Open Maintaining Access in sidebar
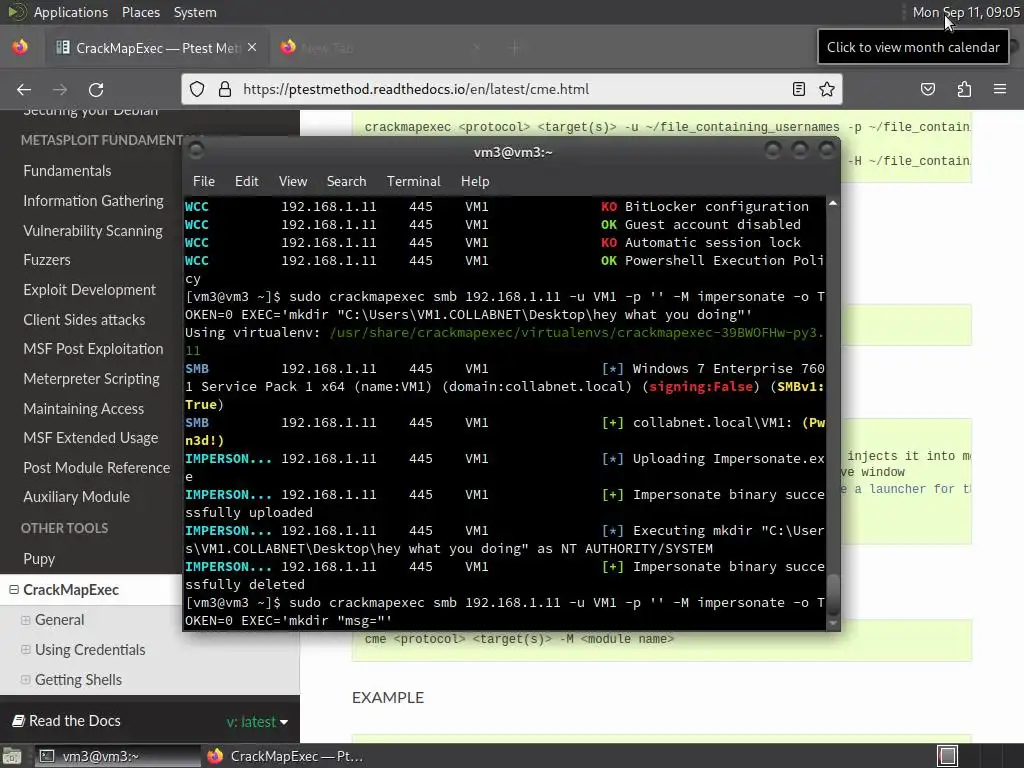 [84, 409]
